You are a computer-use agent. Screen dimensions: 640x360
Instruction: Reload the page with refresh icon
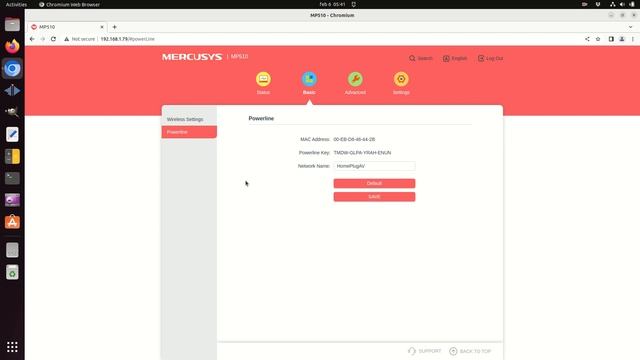click(53, 39)
